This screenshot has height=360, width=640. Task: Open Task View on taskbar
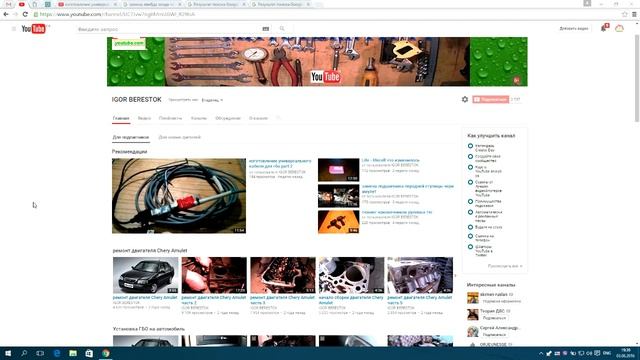[40, 353]
